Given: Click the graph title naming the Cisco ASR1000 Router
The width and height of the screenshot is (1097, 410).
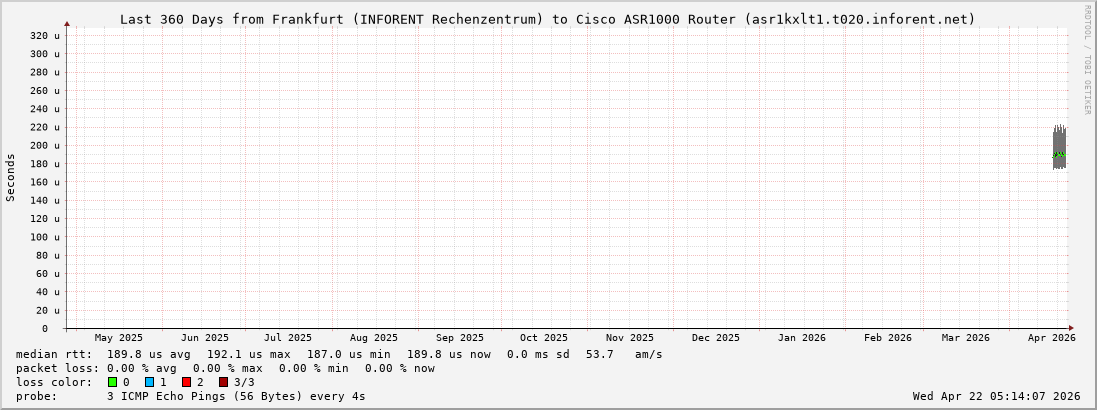Looking at the screenshot, I should click(547, 19).
